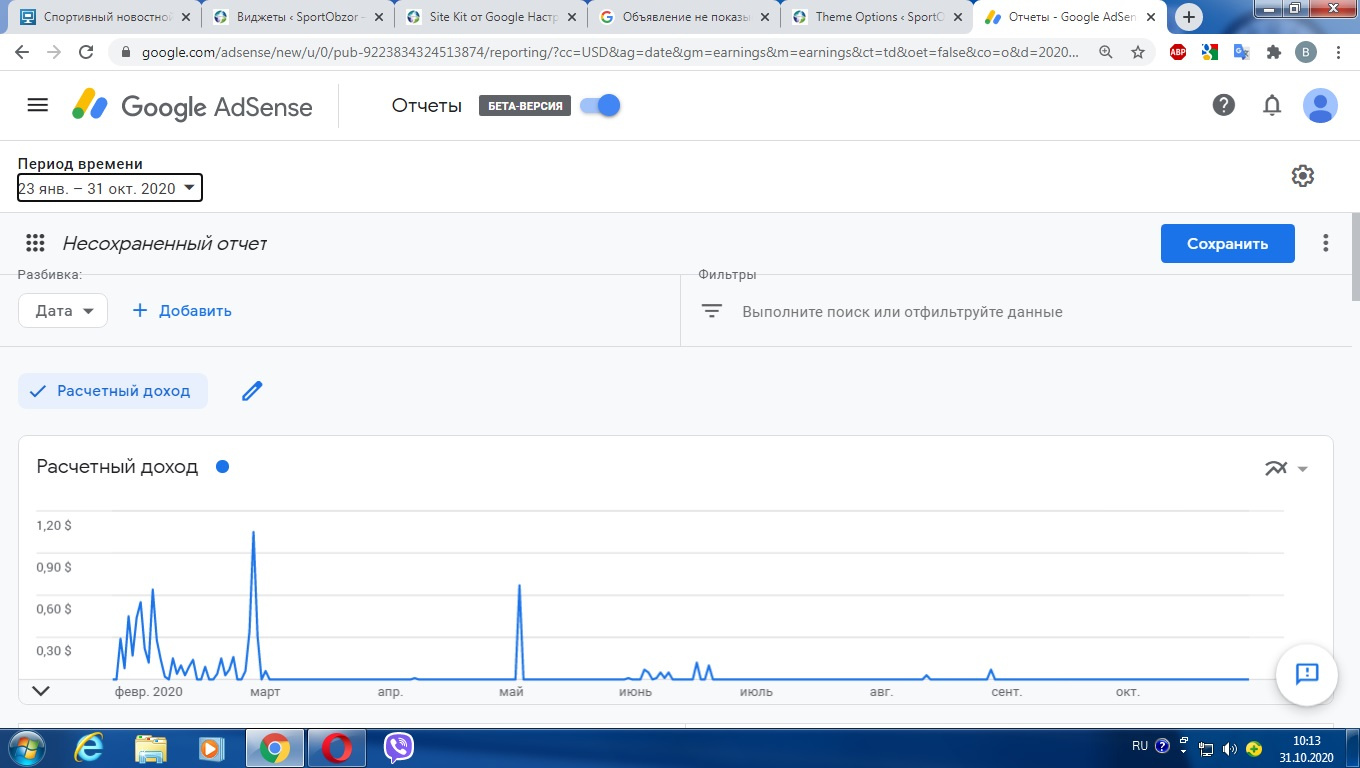Click the Добавить breakdown button
The width and height of the screenshot is (1360, 768).
[182, 311]
